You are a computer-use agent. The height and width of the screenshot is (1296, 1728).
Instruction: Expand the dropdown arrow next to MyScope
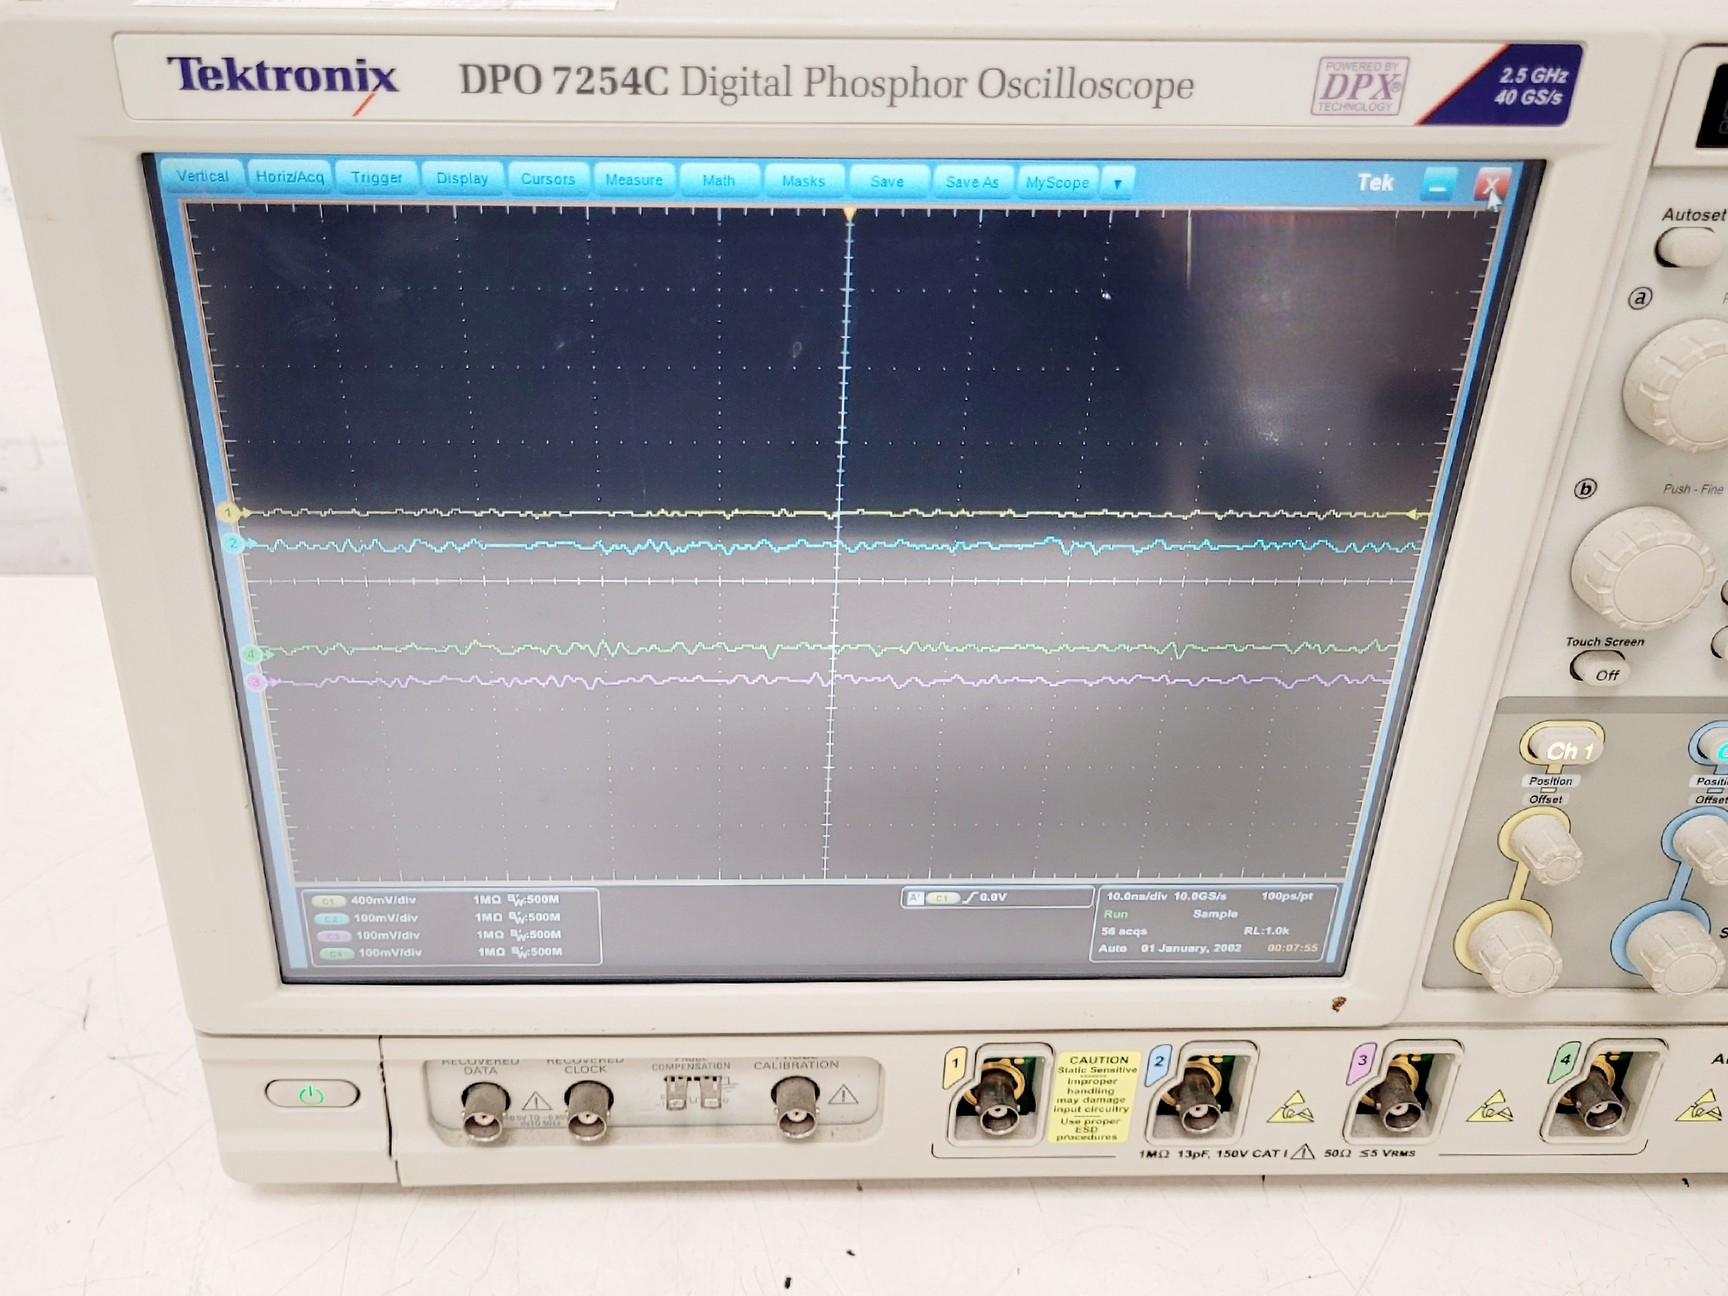pyautogui.click(x=1117, y=184)
